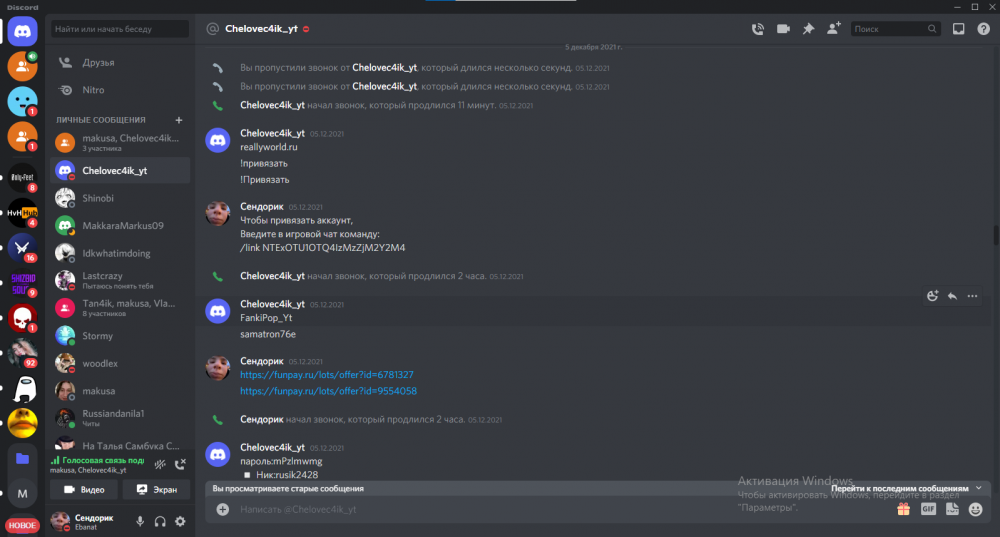The width and height of the screenshot is (1000, 537).
Task: Open DM with Stormy
Action: [x=120, y=335]
